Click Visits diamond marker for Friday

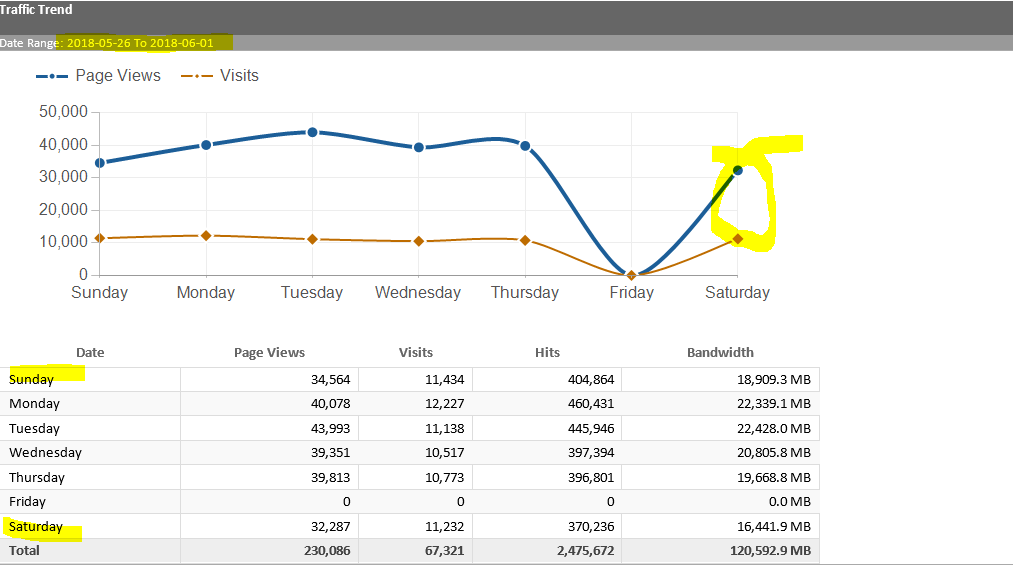[x=631, y=275]
